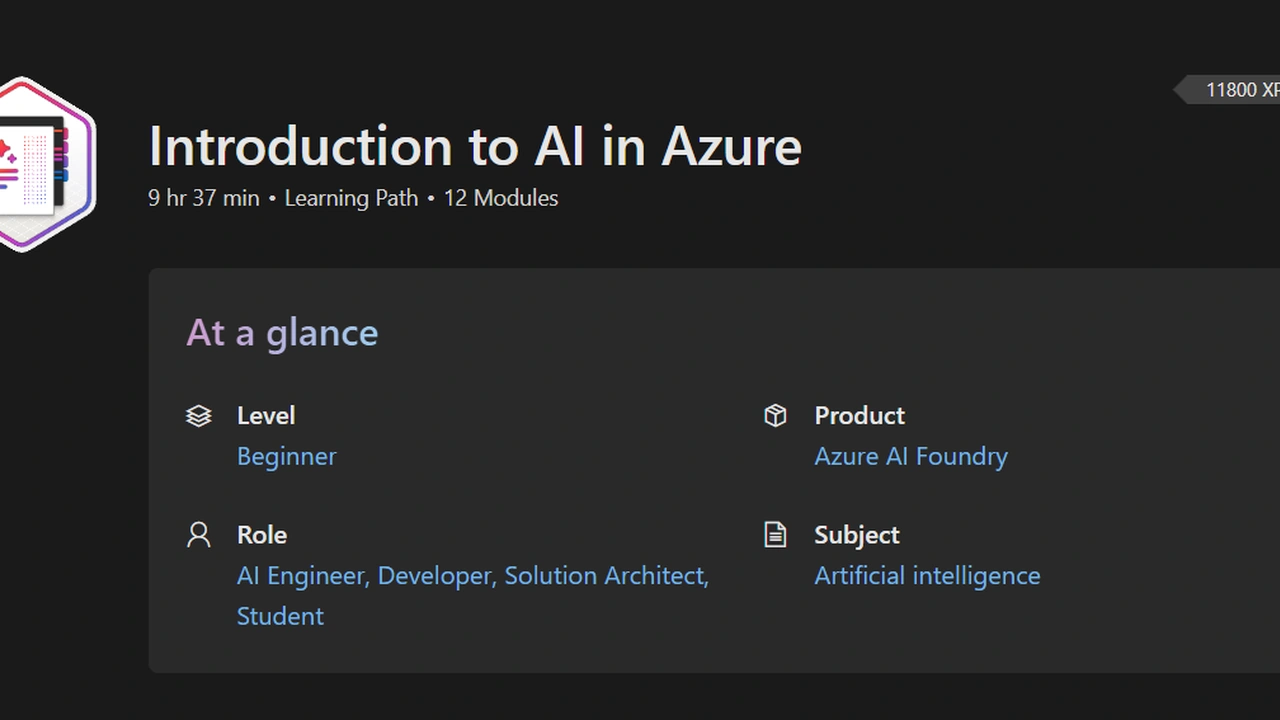Click the Role person icon
The image size is (1280, 720).
pyautogui.click(x=199, y=535)
